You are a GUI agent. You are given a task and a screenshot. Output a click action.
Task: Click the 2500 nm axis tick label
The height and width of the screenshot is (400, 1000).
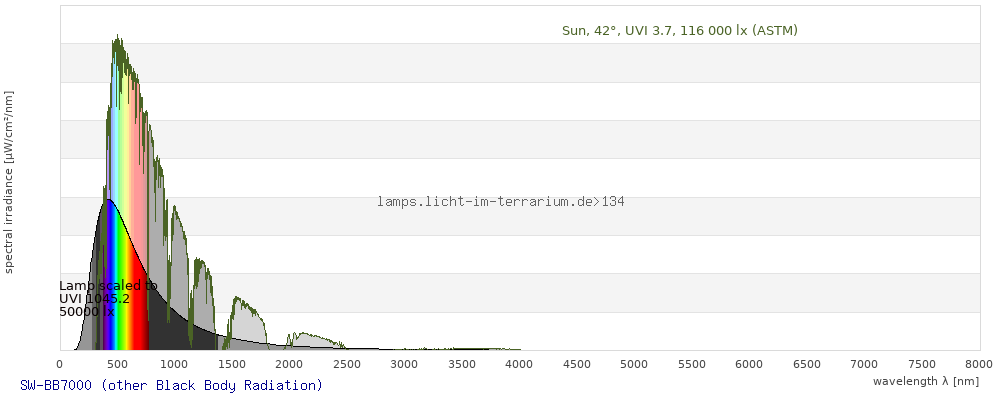point(347,364)
